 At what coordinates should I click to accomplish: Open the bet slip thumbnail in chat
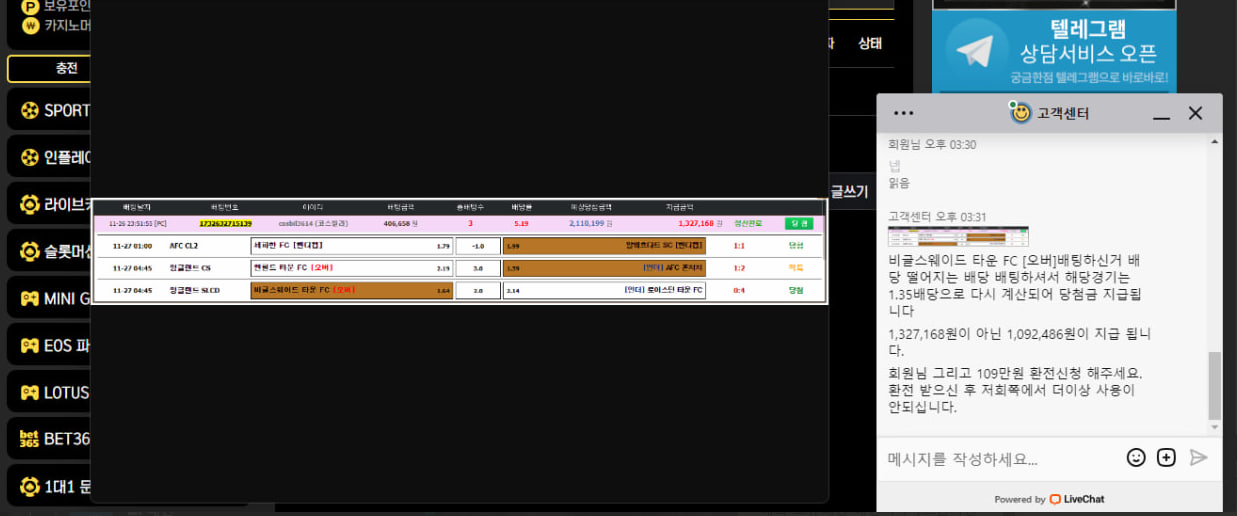click(x=957, y=236)
